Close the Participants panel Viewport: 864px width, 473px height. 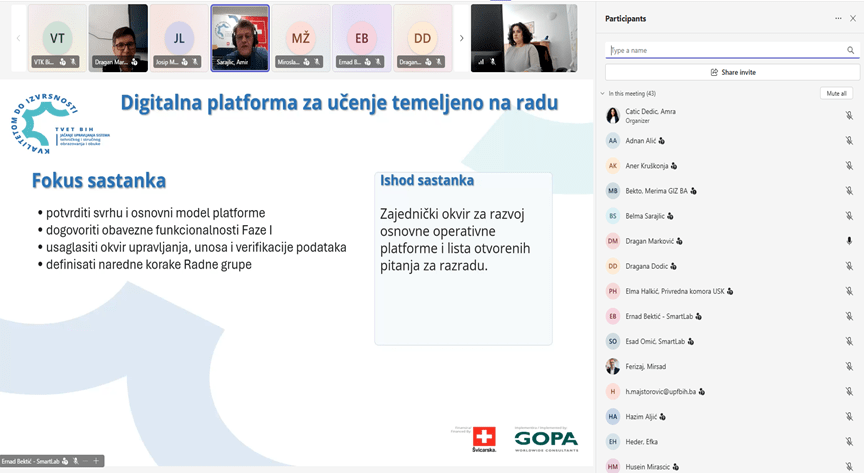[x=852, y=18]
